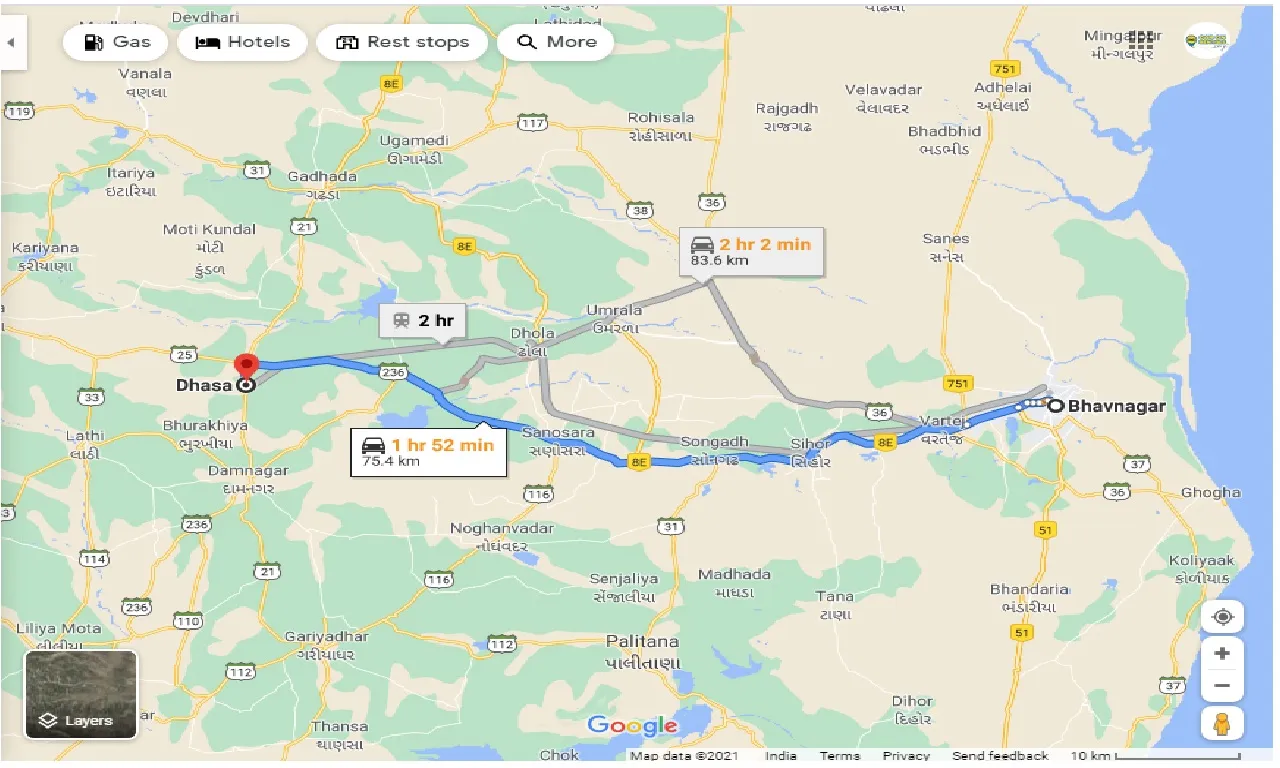
Task: Select the 1 hr 52 min driving route
Action: [x=428, y=452]
